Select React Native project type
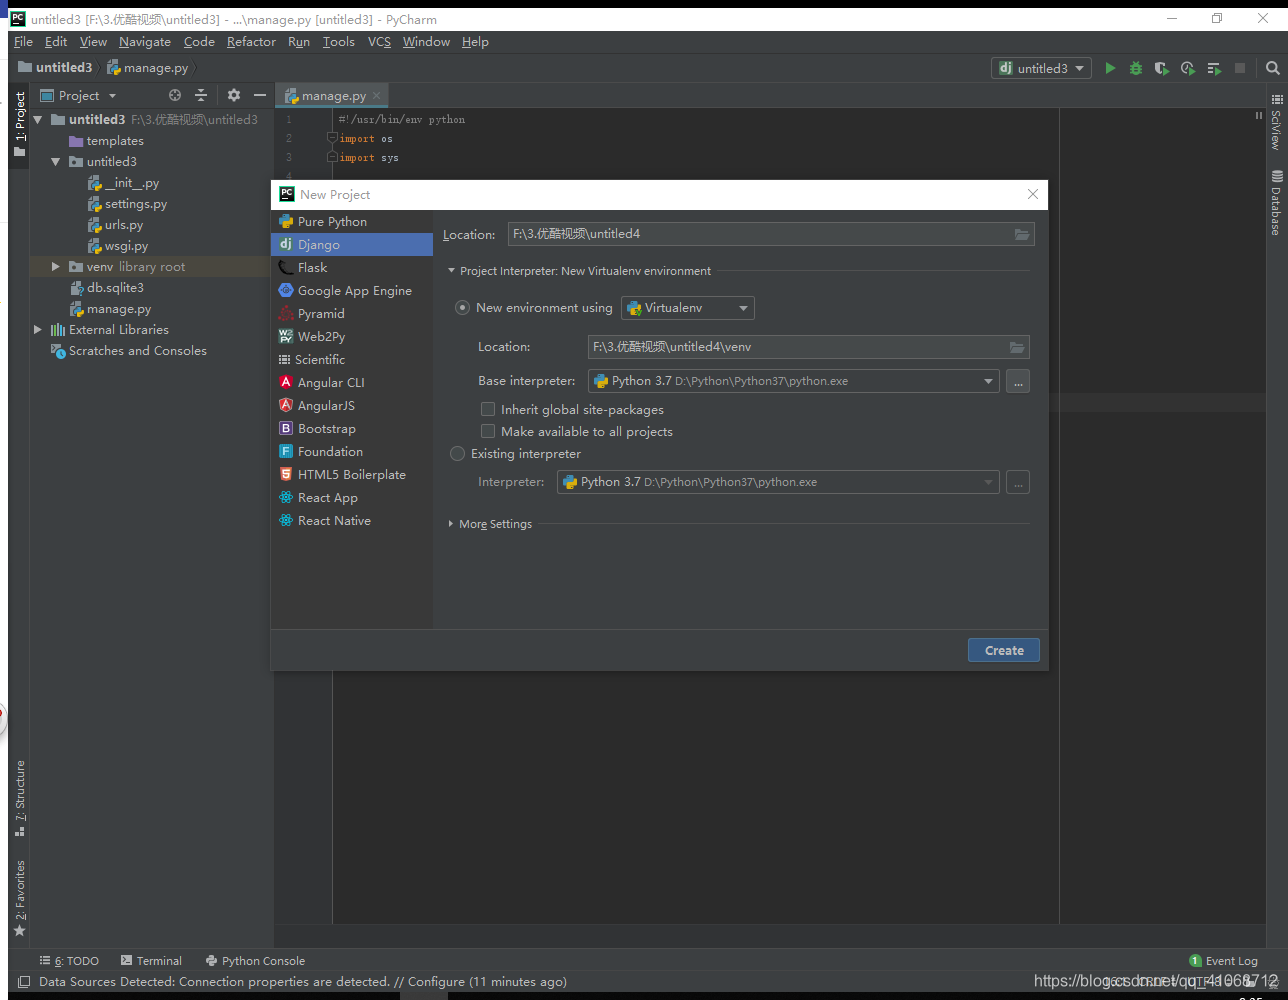 coord(352,520)
